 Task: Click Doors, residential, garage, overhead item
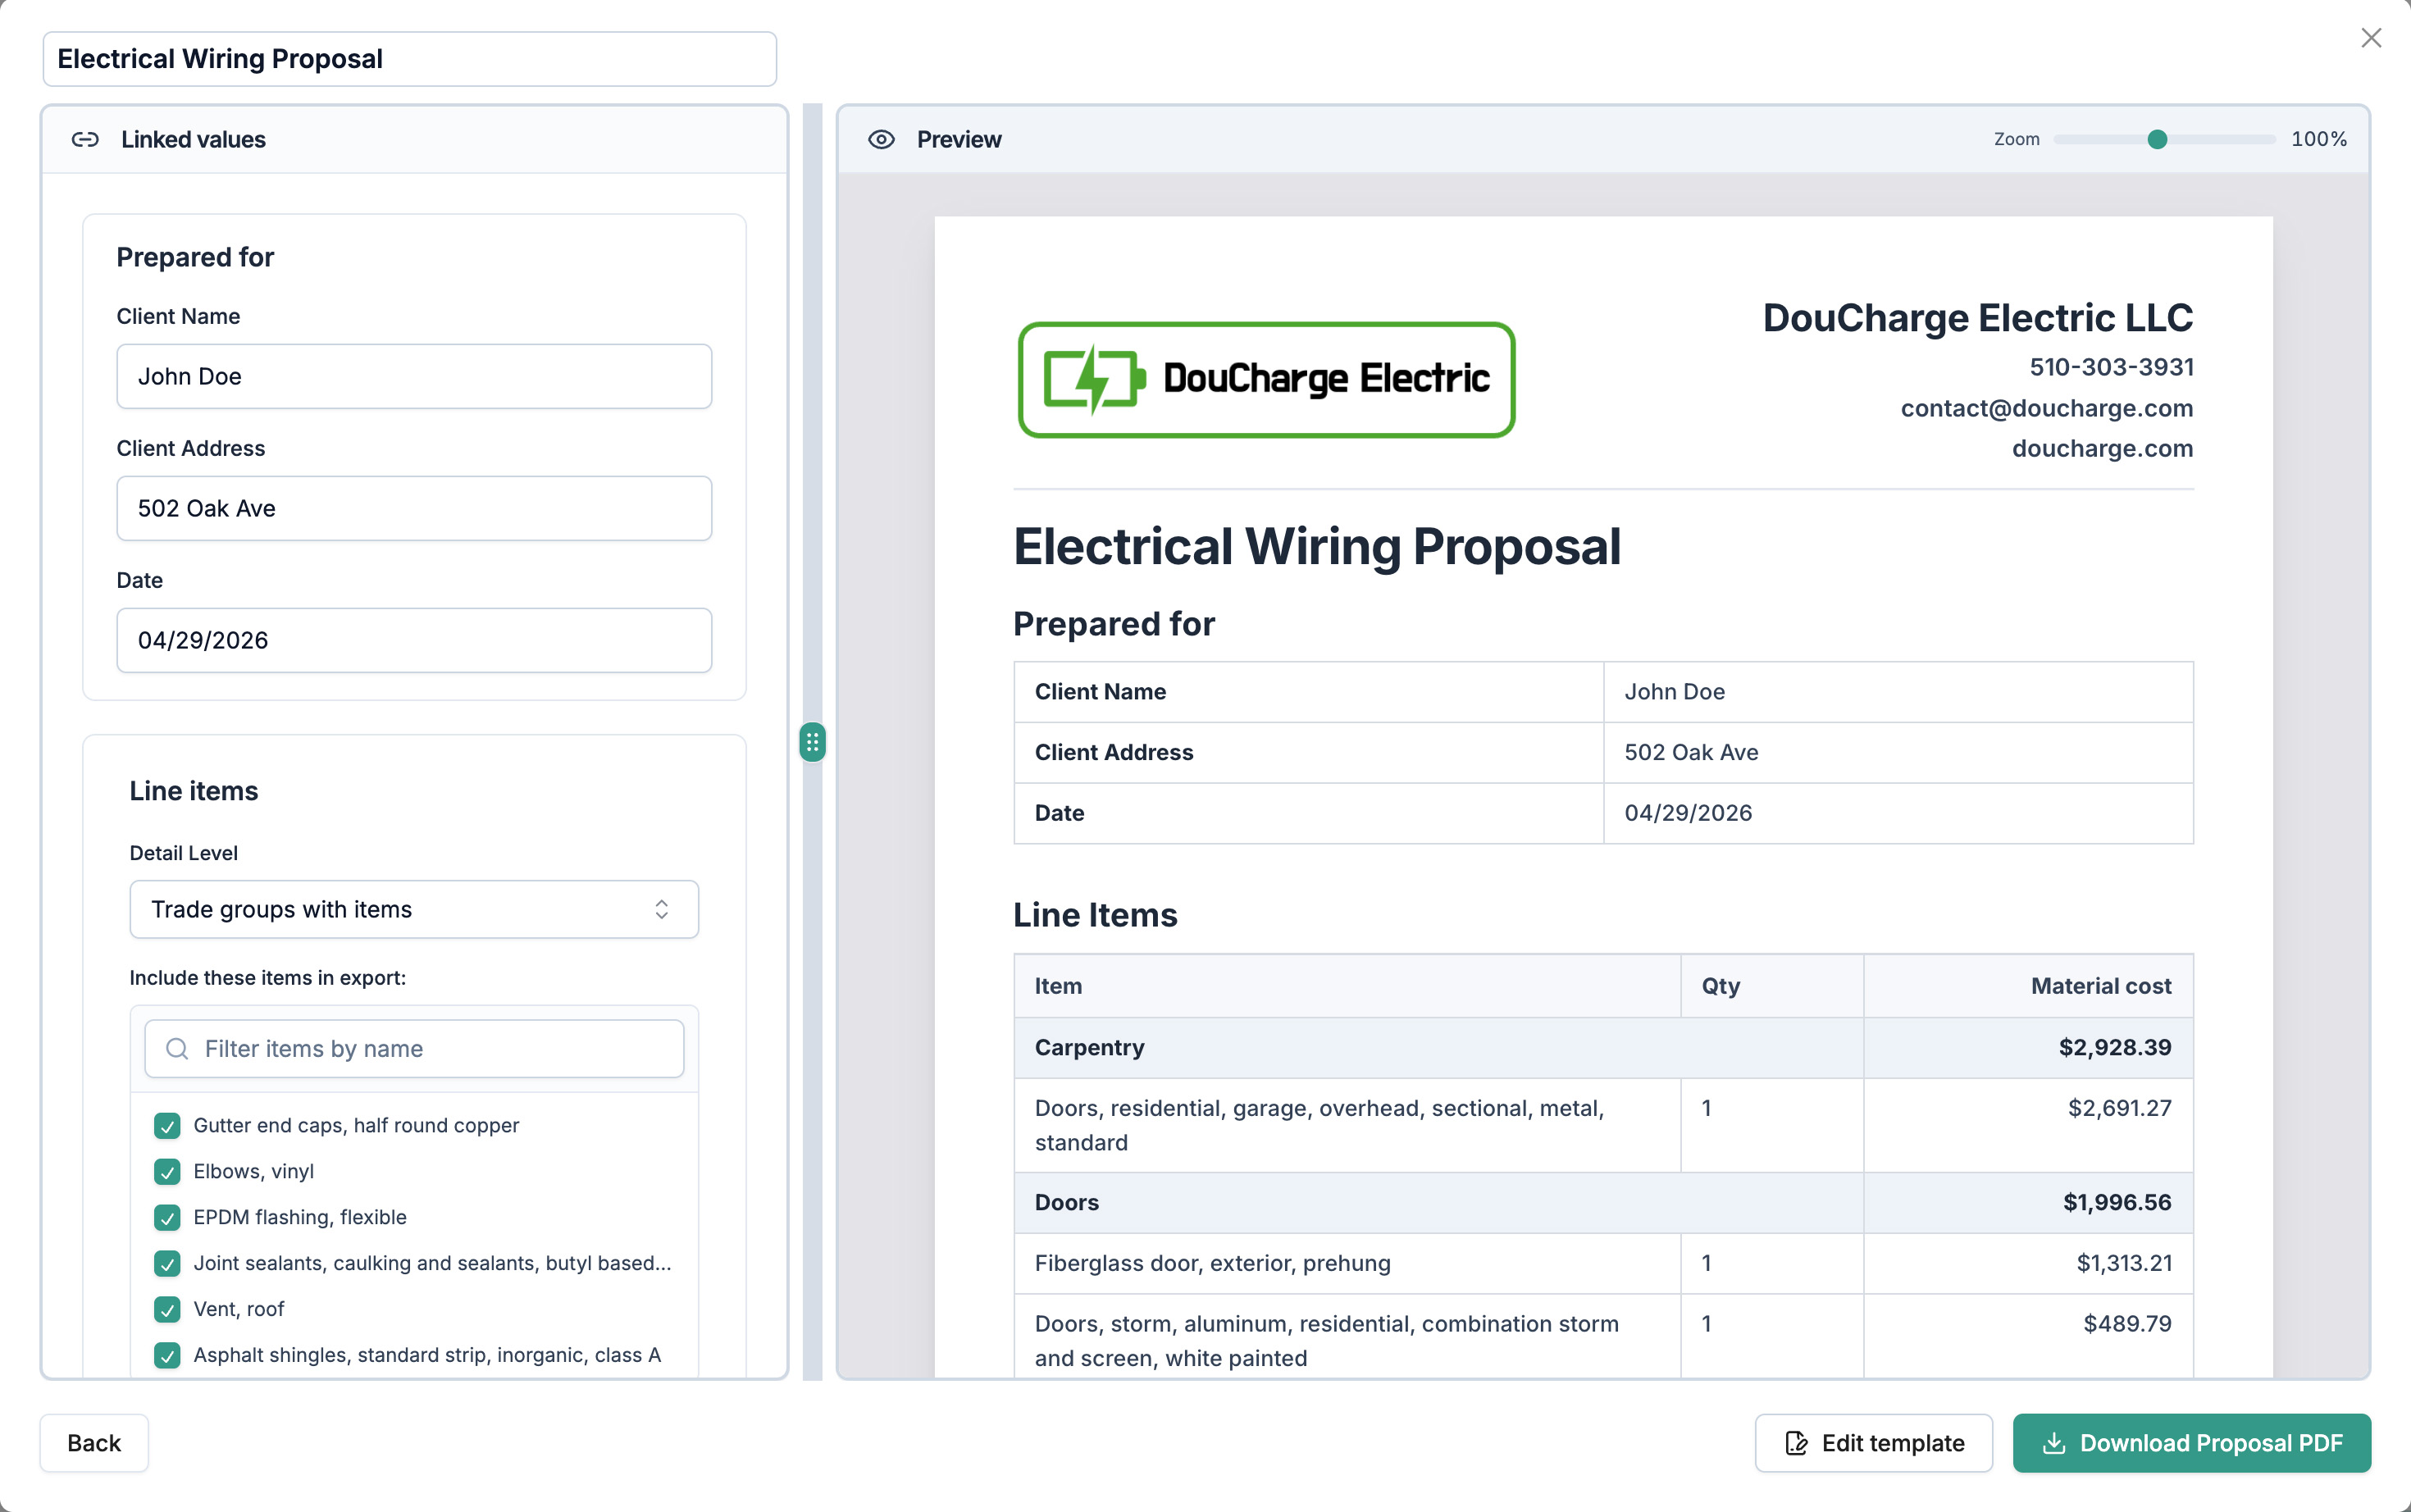click(x=1319, y=1125)
